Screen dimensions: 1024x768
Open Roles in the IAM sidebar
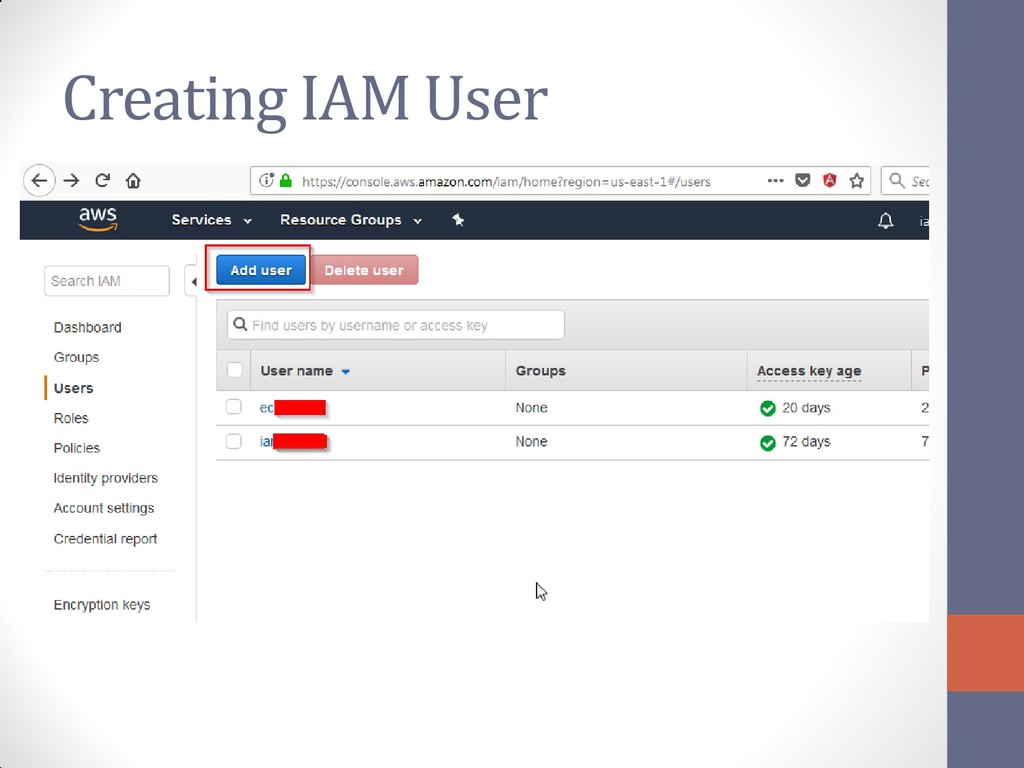[x=71, y=418]
